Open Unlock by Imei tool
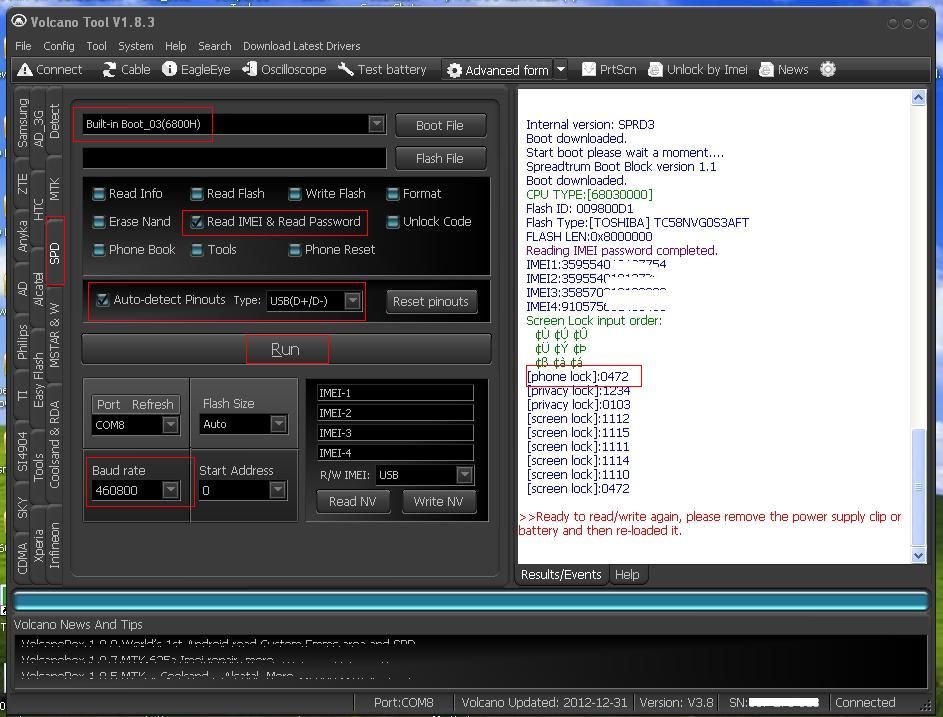Image resolution: width=943 pixels, height=717 pixels. pos(698,70)
